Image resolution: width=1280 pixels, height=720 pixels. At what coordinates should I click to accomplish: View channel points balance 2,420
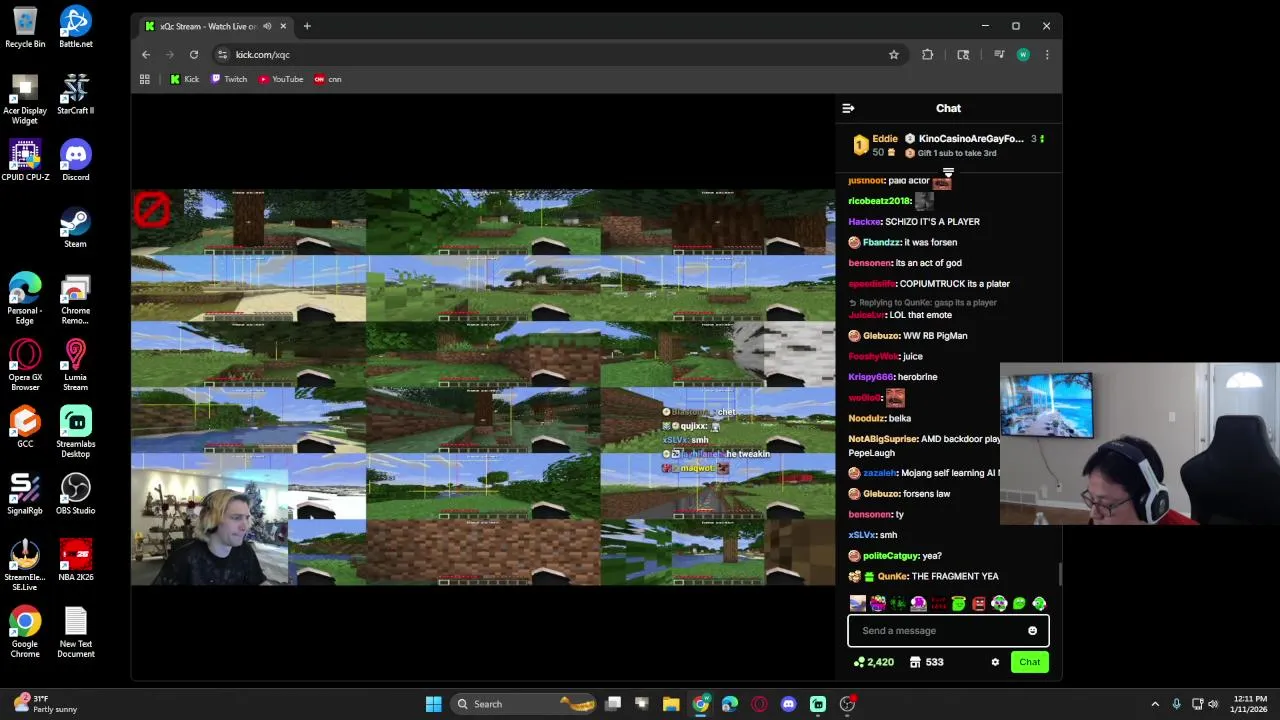[873, 662]
